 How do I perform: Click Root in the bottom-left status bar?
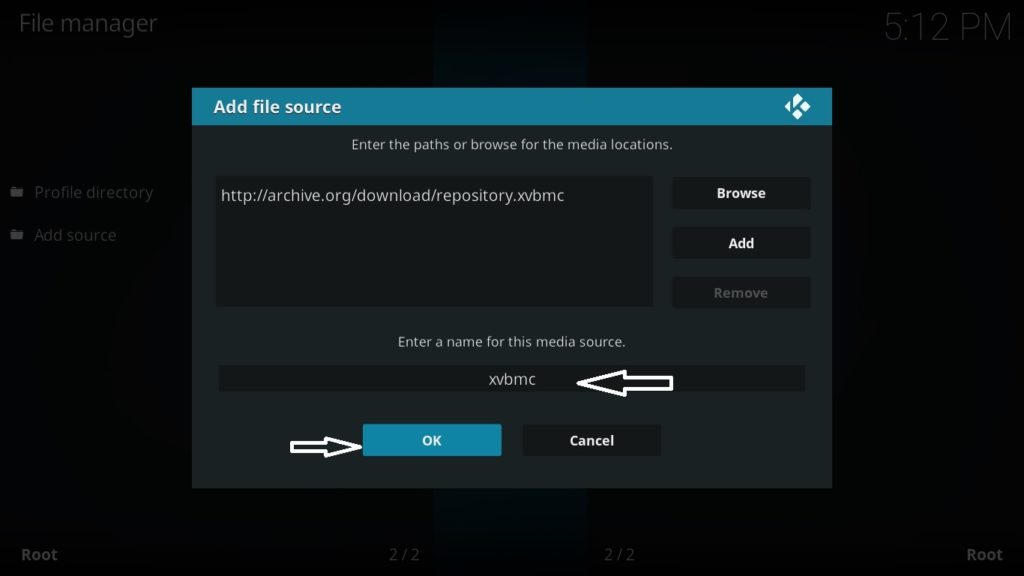(41, 554)
